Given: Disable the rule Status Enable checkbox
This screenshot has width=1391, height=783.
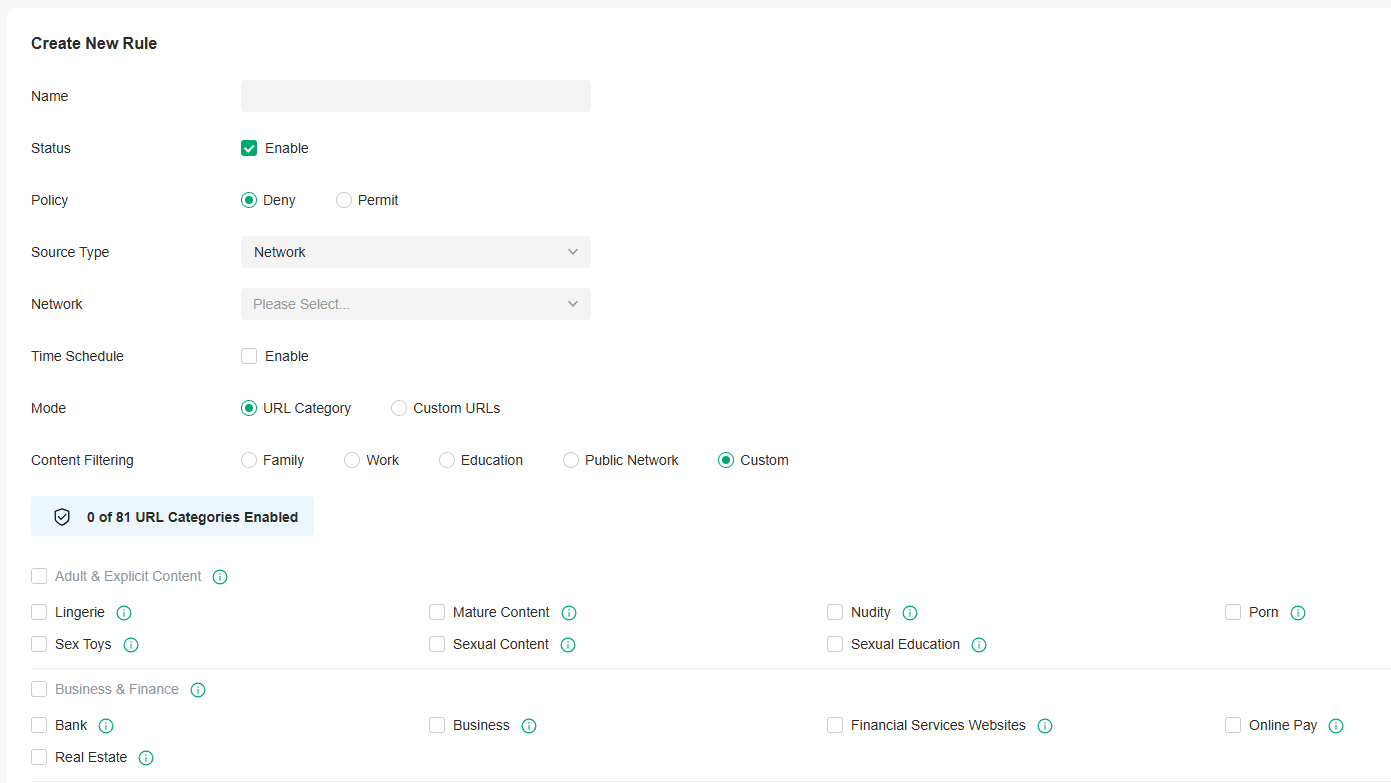Looking at the screenshot, I should click(x=248, y=147).
